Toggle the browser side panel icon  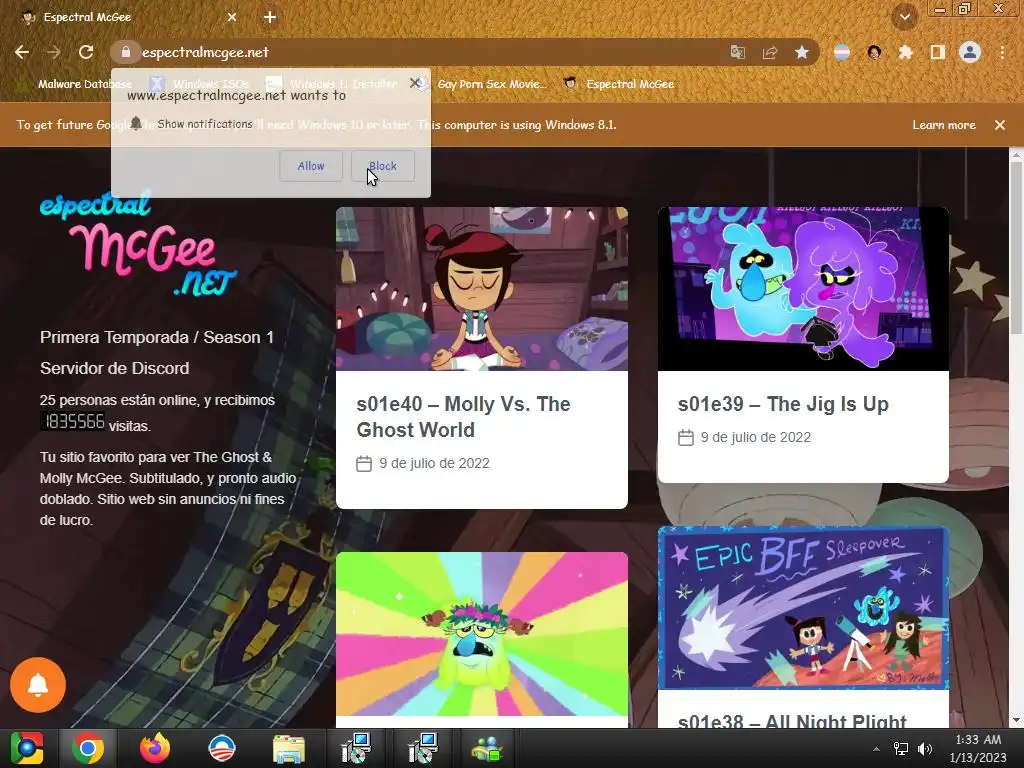coord(938,52)
